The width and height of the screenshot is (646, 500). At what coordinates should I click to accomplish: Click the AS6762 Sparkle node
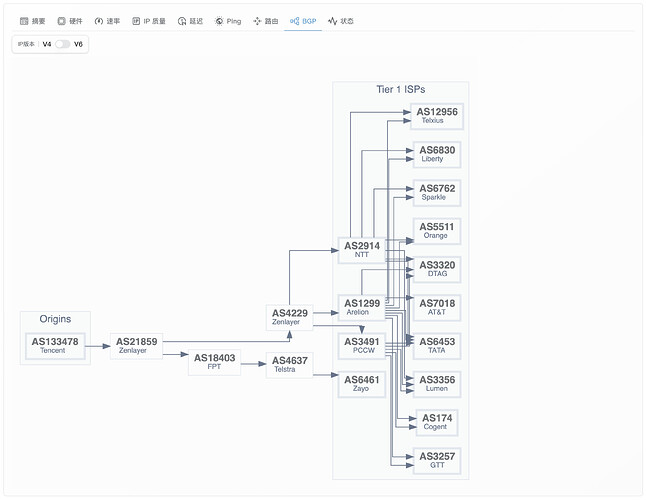click(437, 193)
